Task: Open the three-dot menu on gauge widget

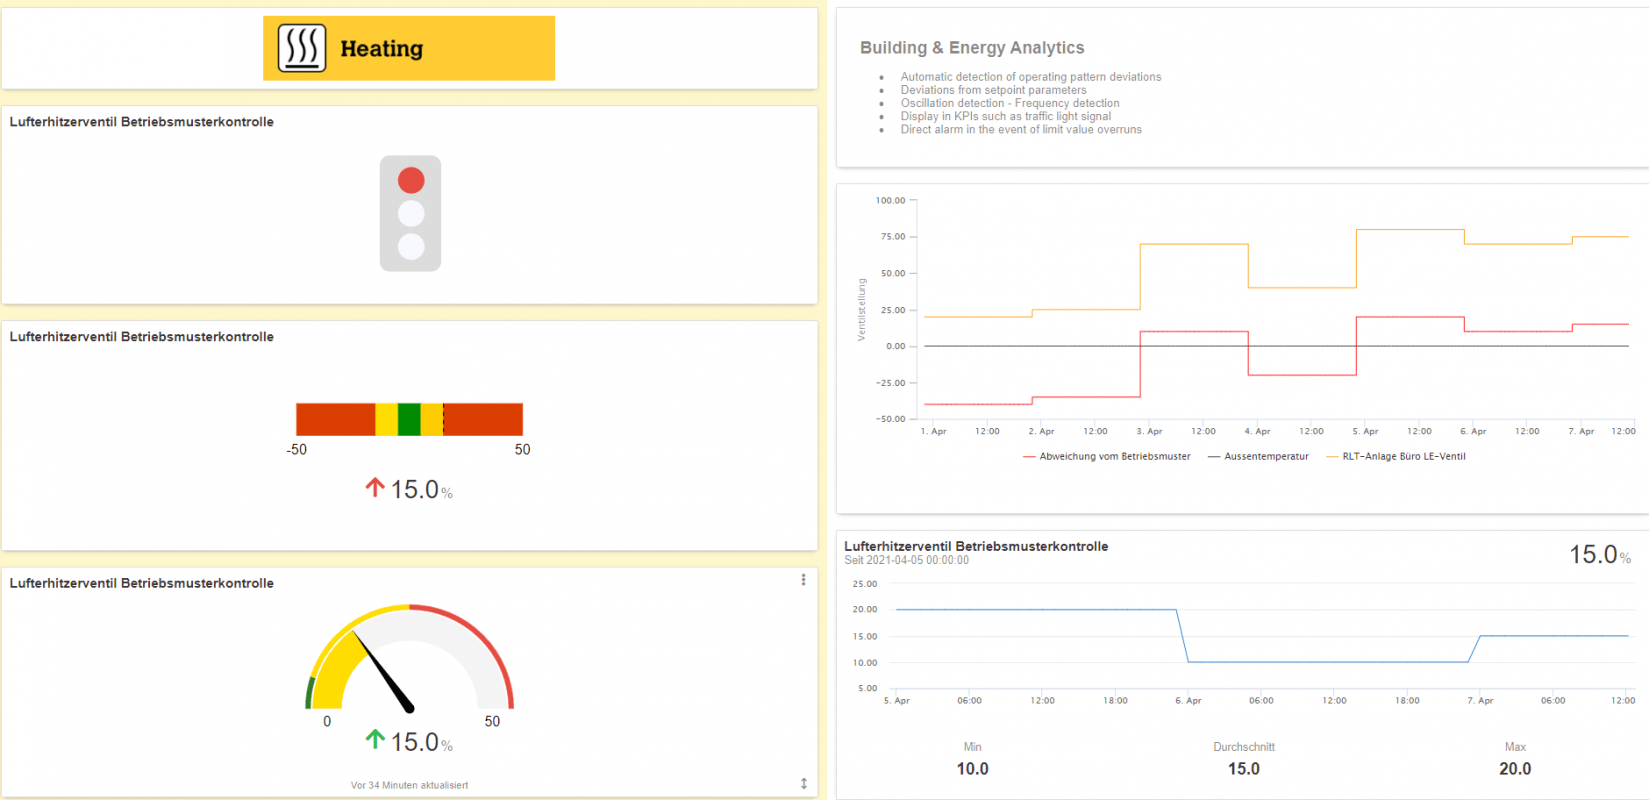Action: click(803, 580)
